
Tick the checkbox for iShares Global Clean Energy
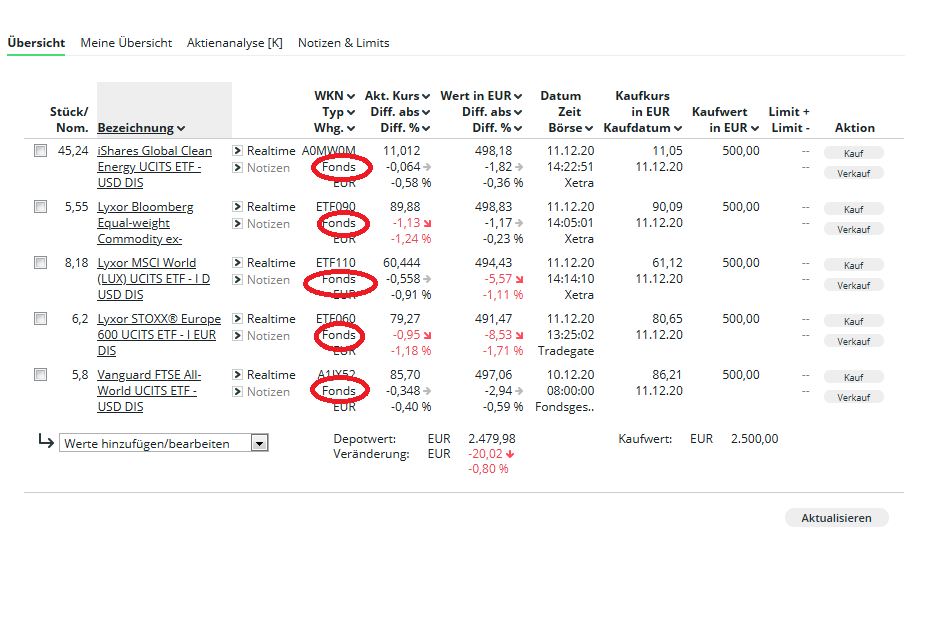[x=40, y=151]
